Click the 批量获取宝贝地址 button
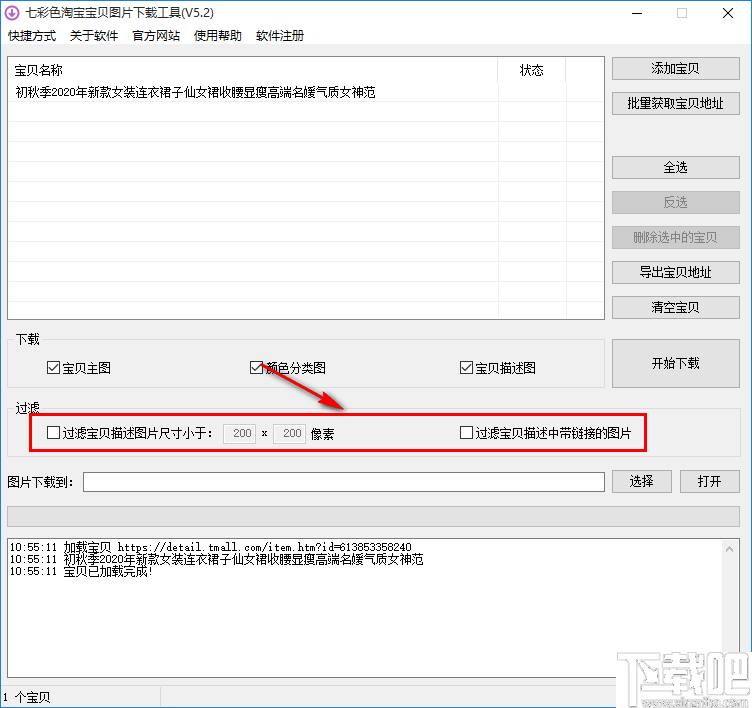 [x=675, y=103]
